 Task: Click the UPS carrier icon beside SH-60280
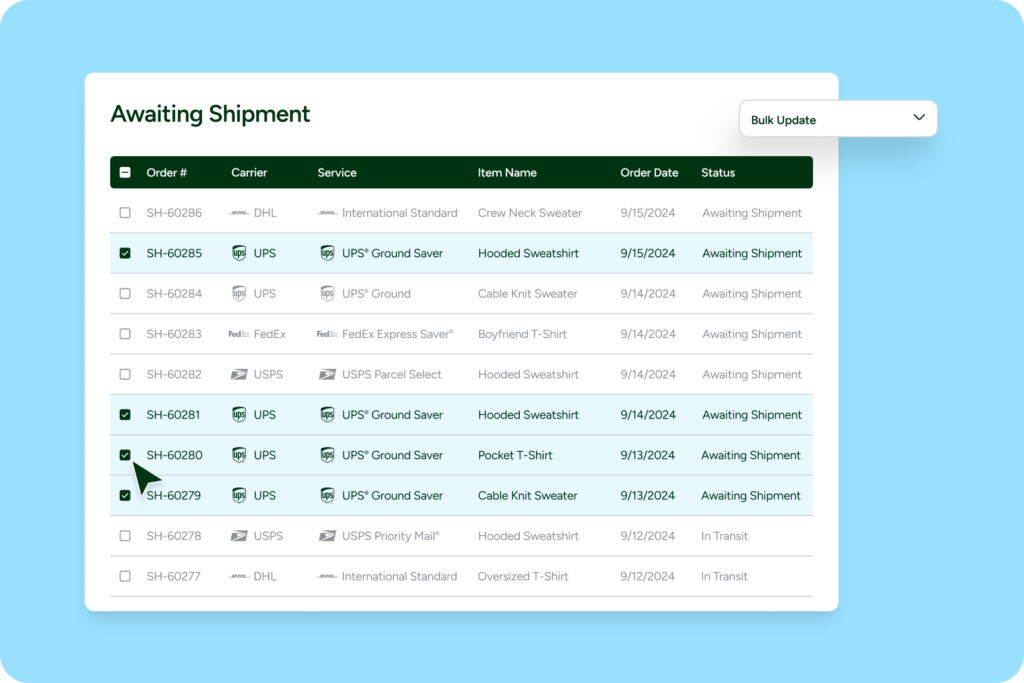[x=239, y=454]
